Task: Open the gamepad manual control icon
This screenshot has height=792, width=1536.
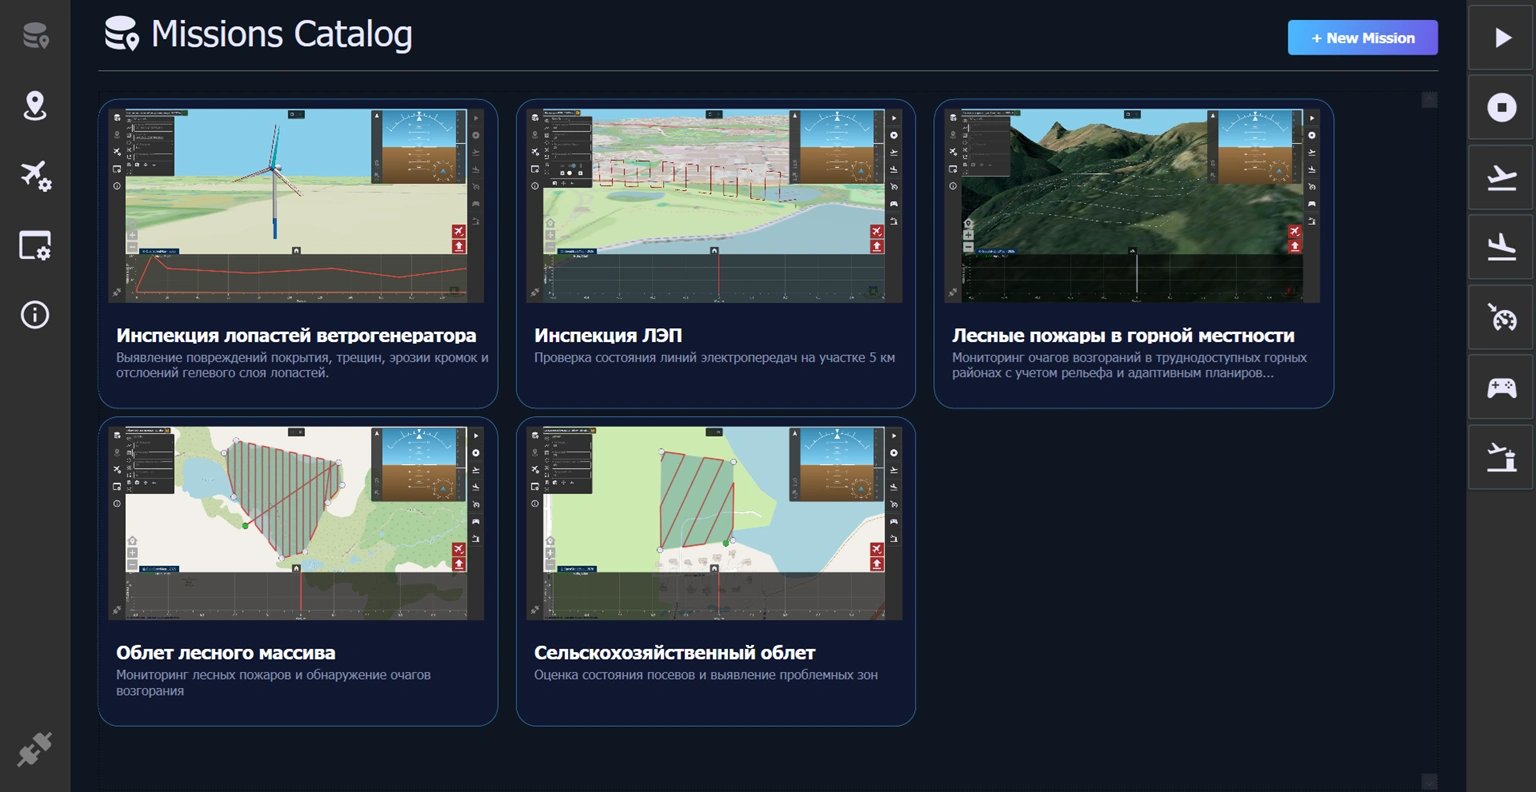Action: [1501, 387]
